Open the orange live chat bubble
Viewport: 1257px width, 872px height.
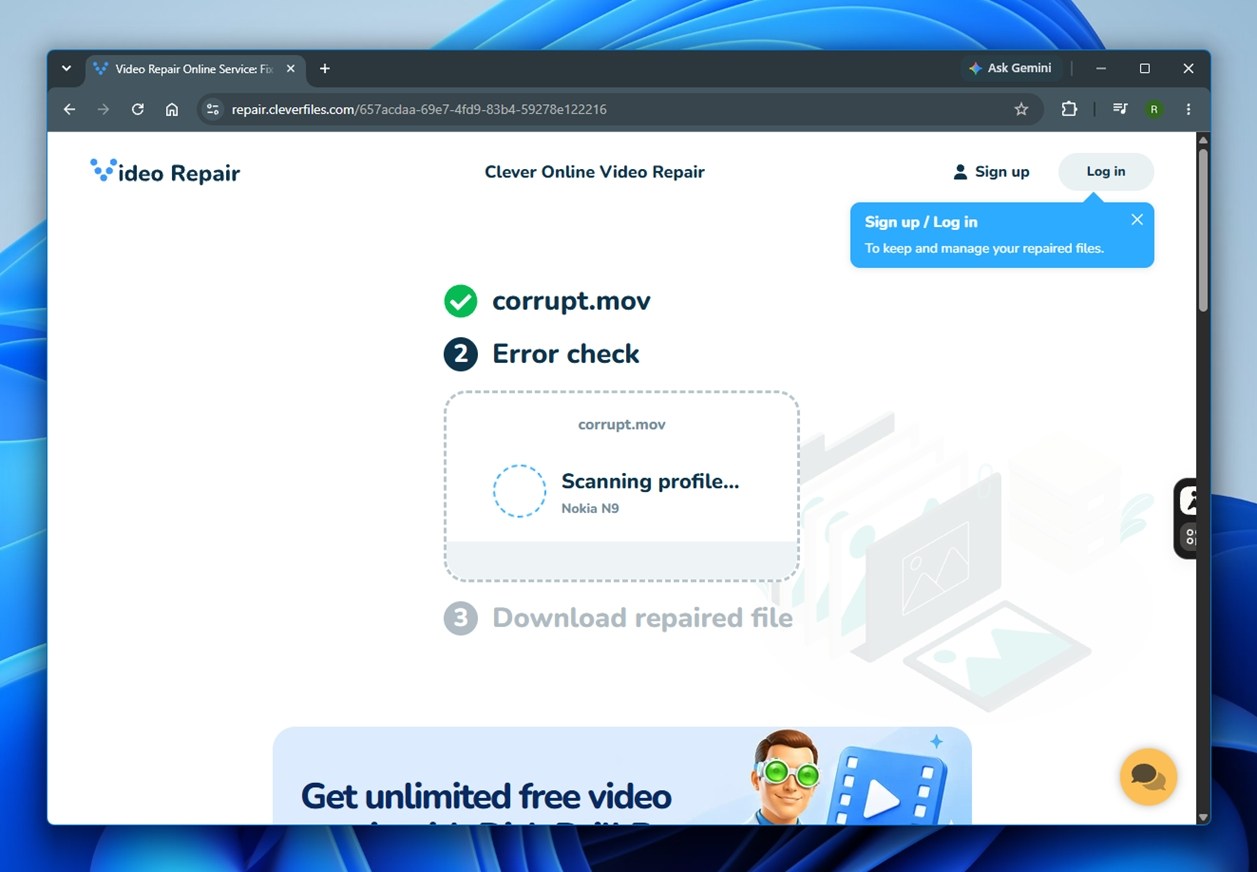1148,777
